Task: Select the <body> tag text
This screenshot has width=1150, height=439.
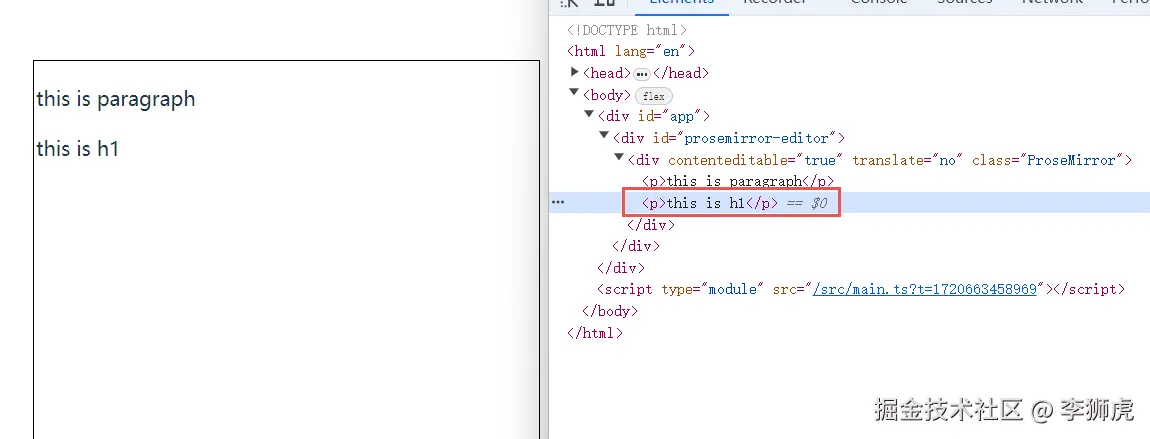Action: click(x=607, y=95)
